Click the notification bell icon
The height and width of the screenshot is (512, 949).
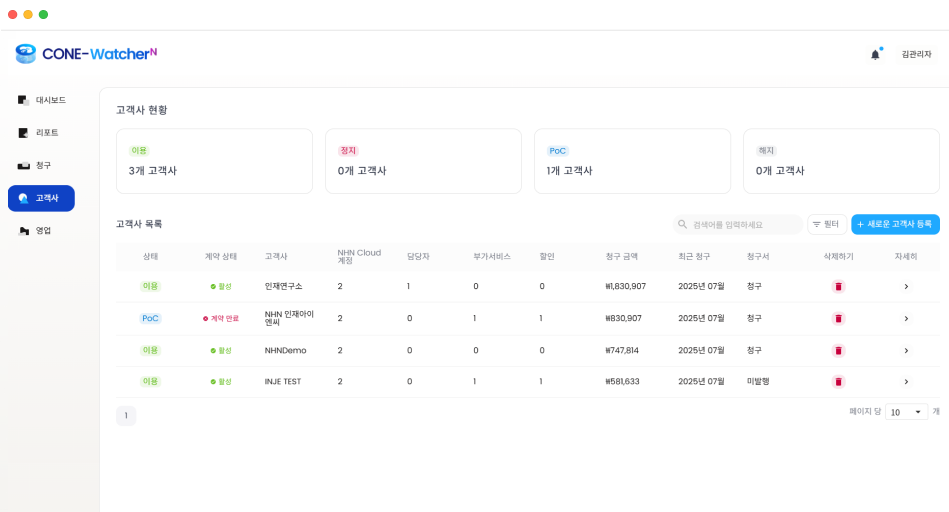coord(875,54)
